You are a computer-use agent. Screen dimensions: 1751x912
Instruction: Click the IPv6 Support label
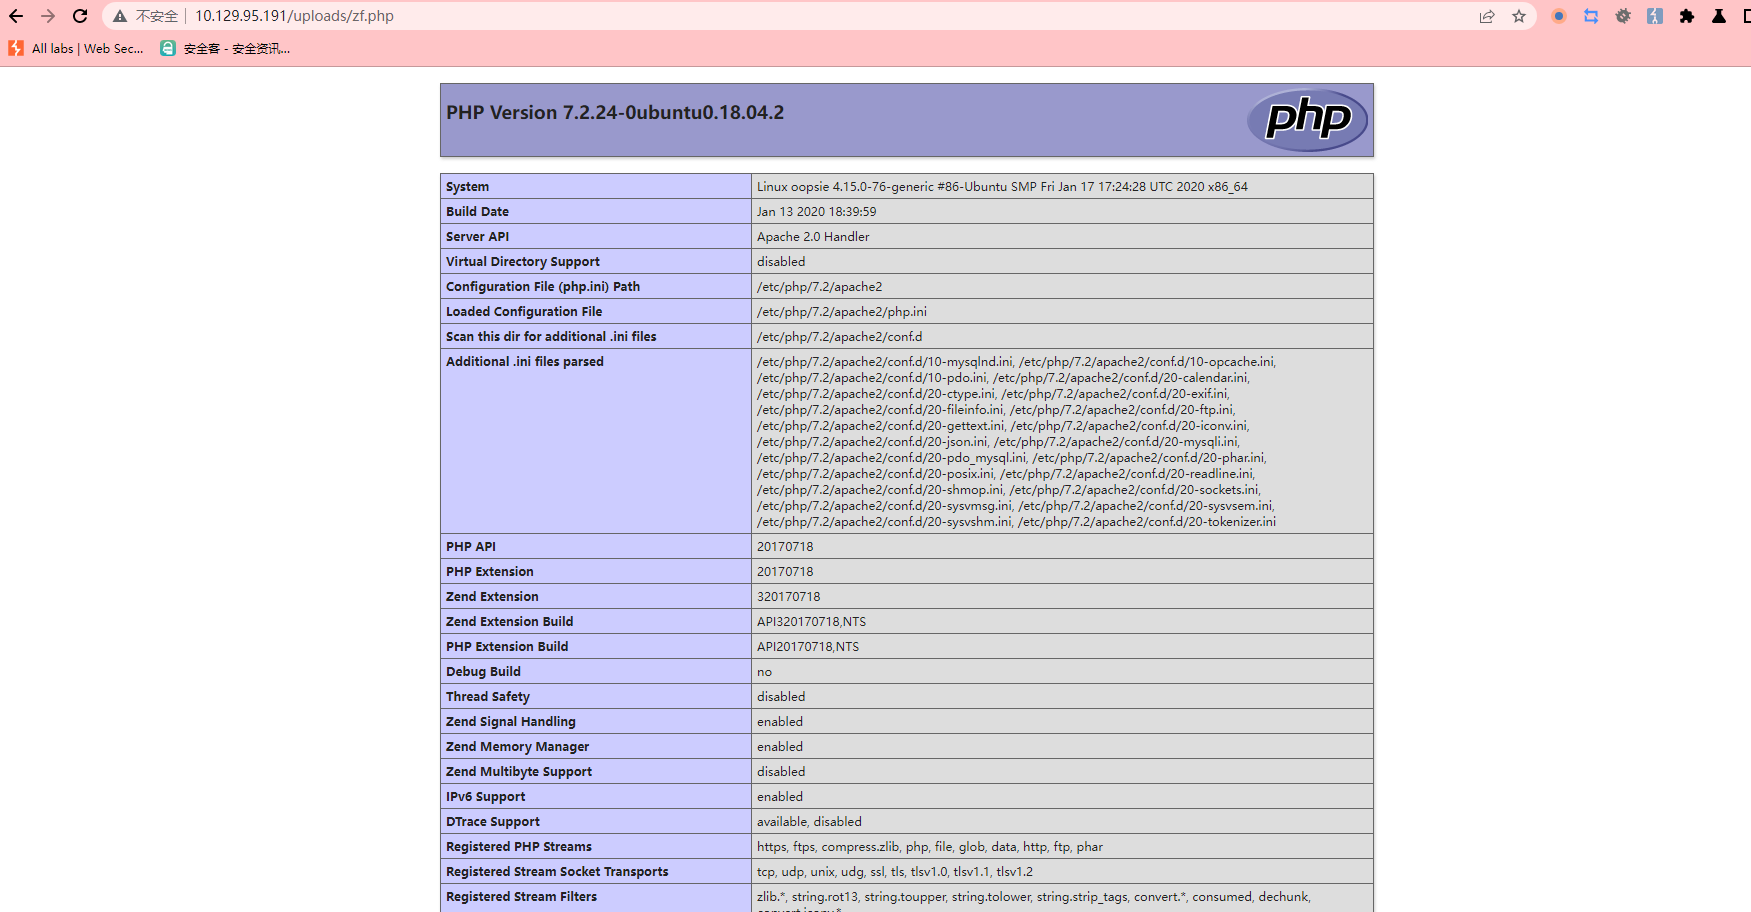click(x=485, y=797)
